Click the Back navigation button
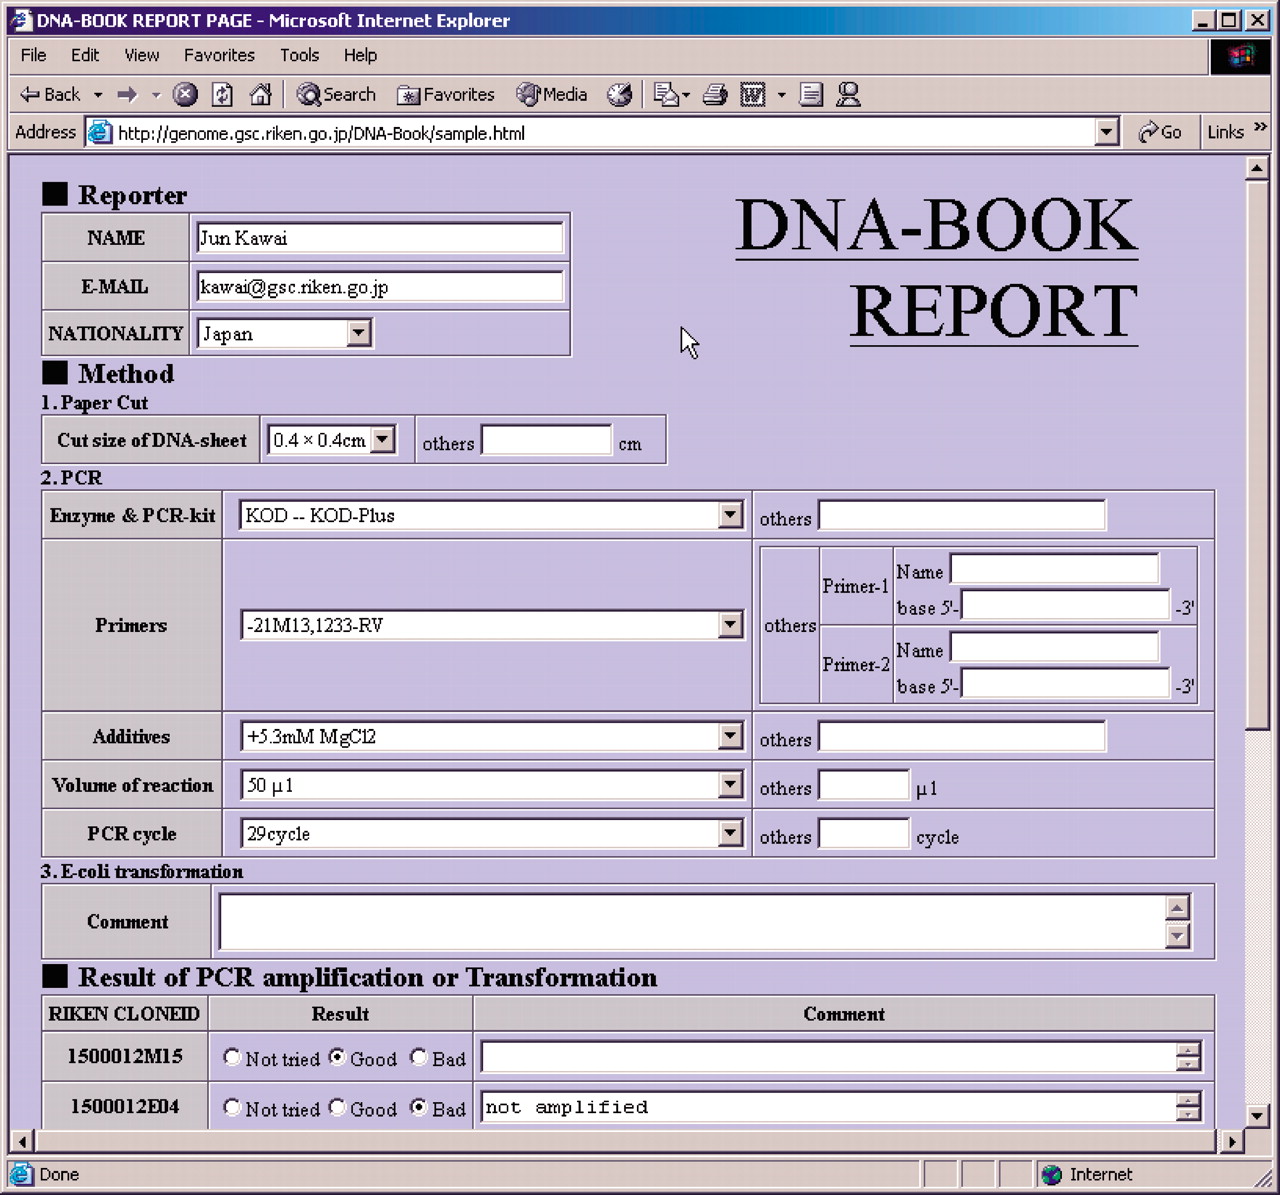This screenshot has width=1280, height=1195. (x=51, y=94)
